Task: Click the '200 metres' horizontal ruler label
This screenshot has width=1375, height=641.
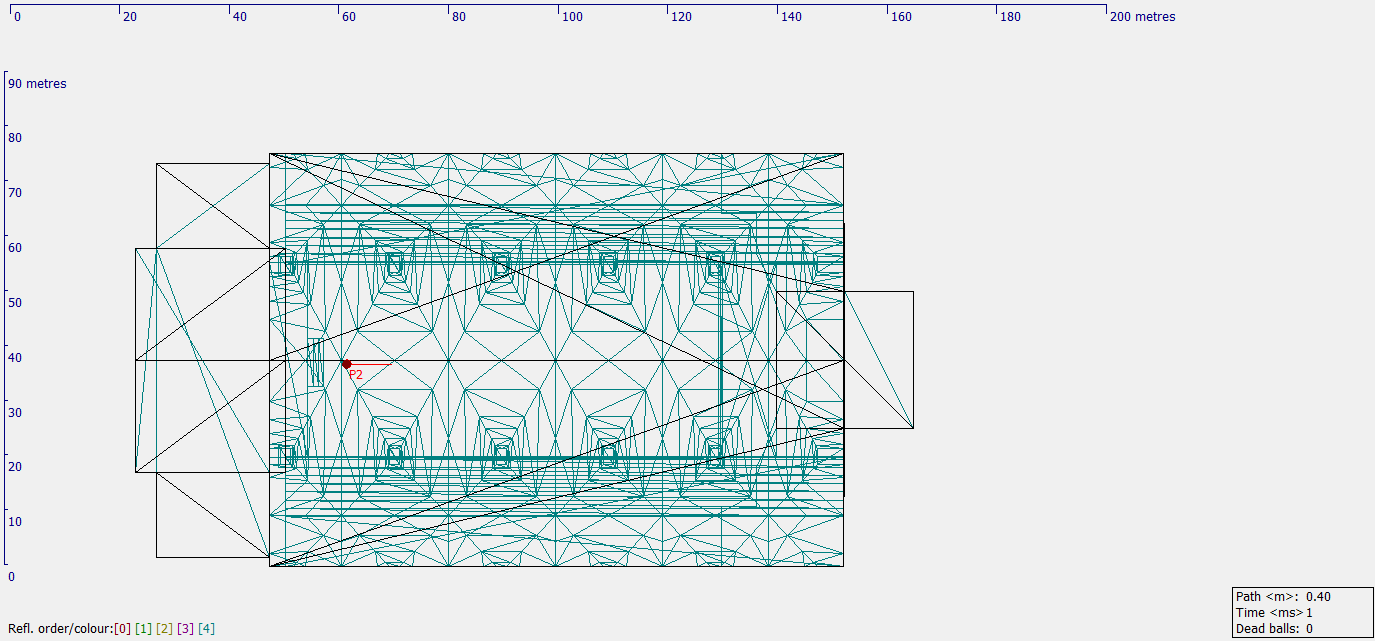Action: click(x=1143, y=17)
